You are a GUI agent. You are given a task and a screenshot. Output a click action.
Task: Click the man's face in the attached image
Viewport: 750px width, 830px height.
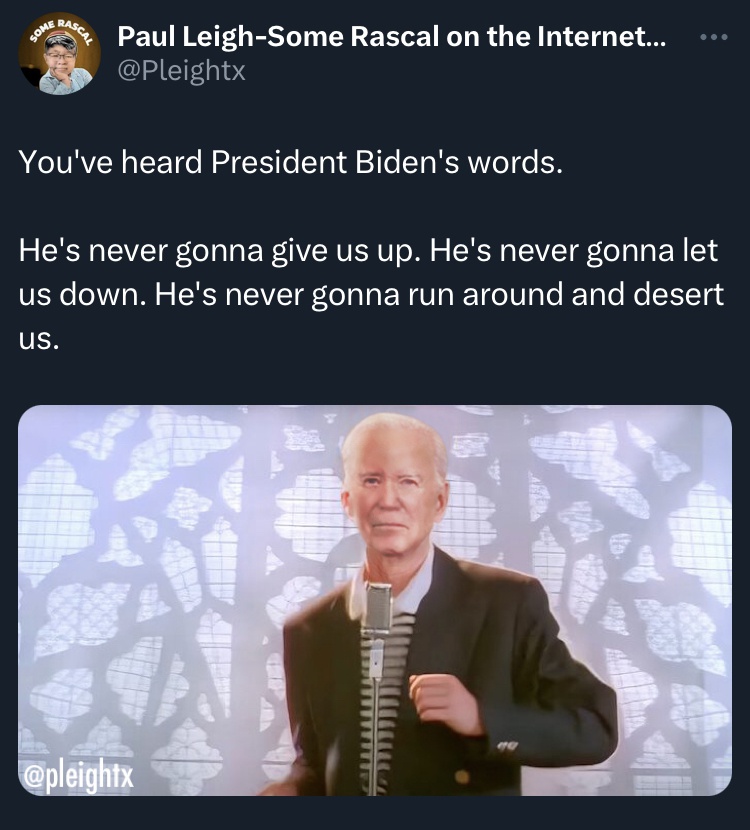pyautogui.click(x=393, y=498)
